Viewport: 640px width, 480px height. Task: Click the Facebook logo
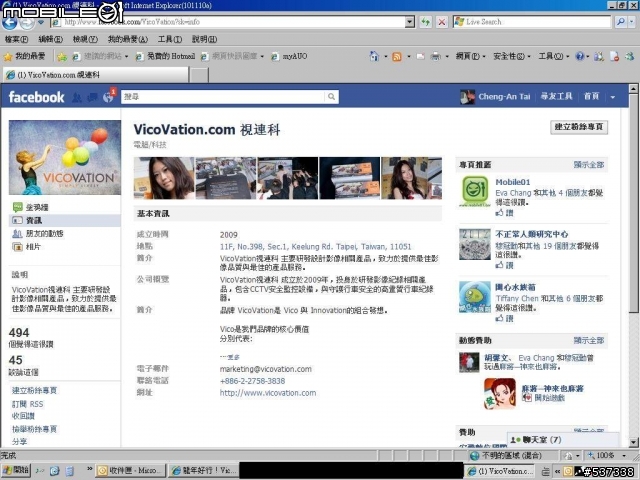click(x=36, y=97)
